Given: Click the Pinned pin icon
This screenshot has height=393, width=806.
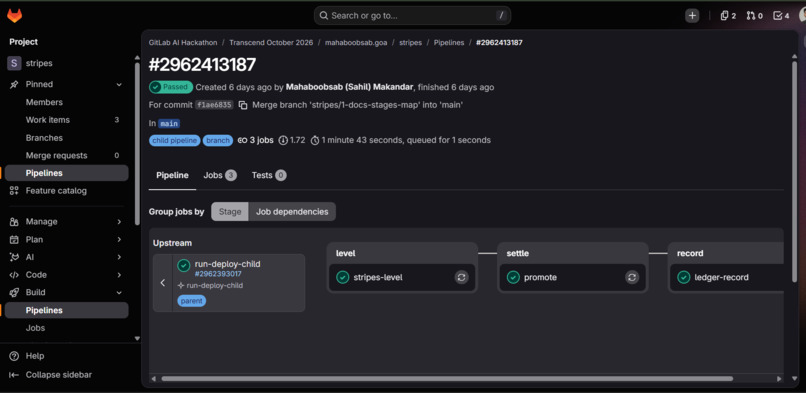Looking at the screenshot, I should click(14, 84).
